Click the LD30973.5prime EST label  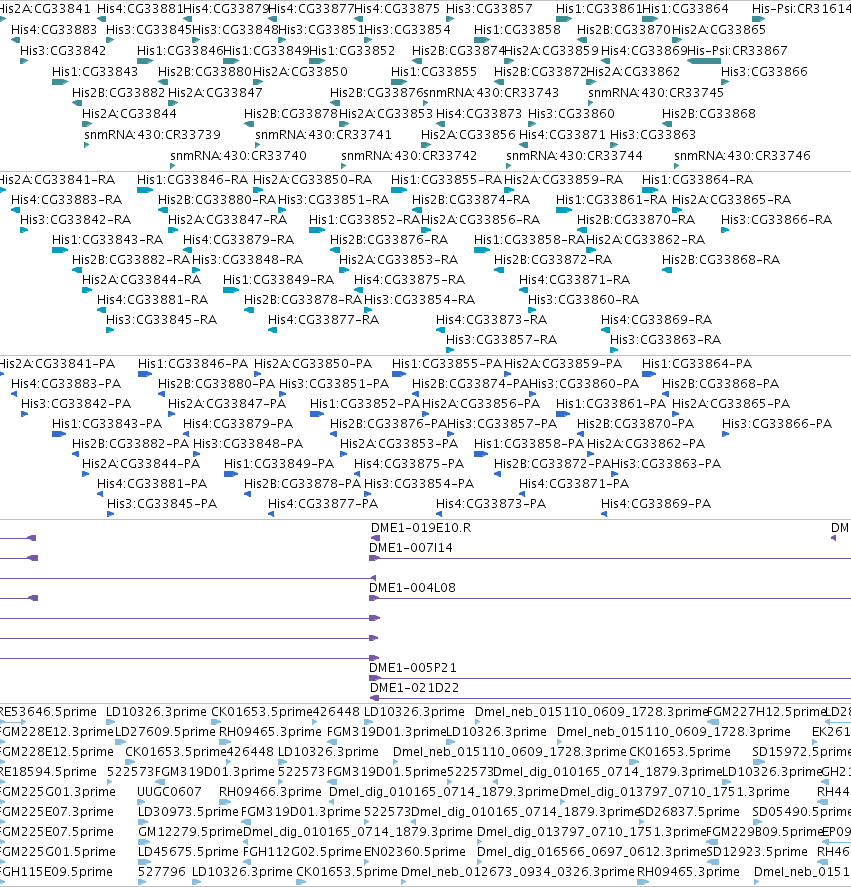tap(188, 812)
